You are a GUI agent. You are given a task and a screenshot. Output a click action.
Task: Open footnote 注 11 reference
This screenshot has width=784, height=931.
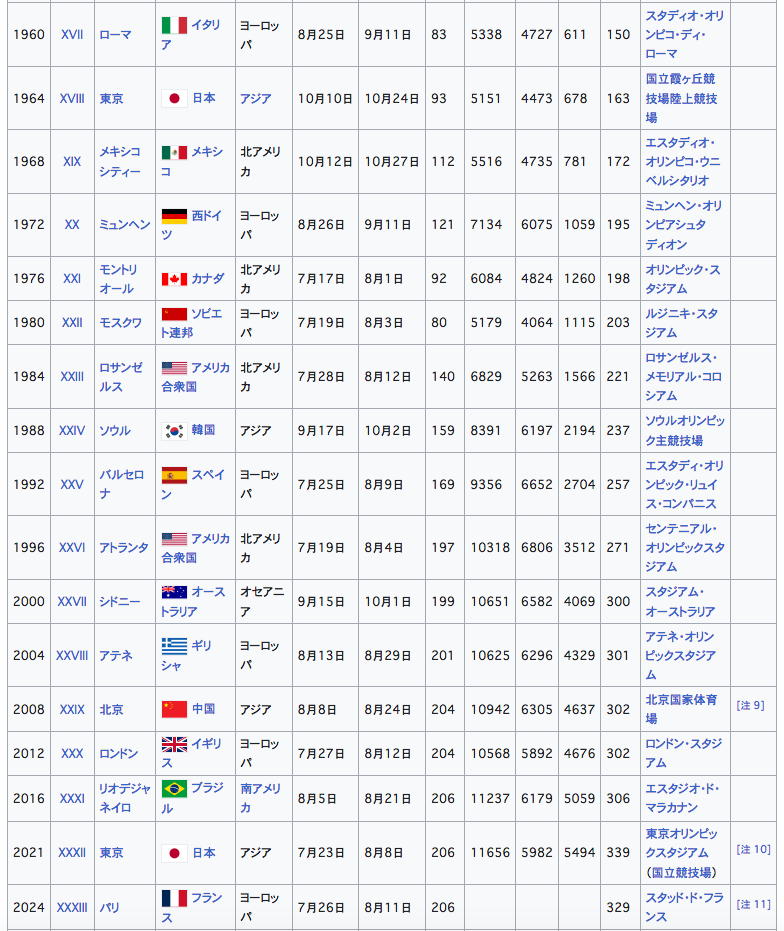point(753,904)
